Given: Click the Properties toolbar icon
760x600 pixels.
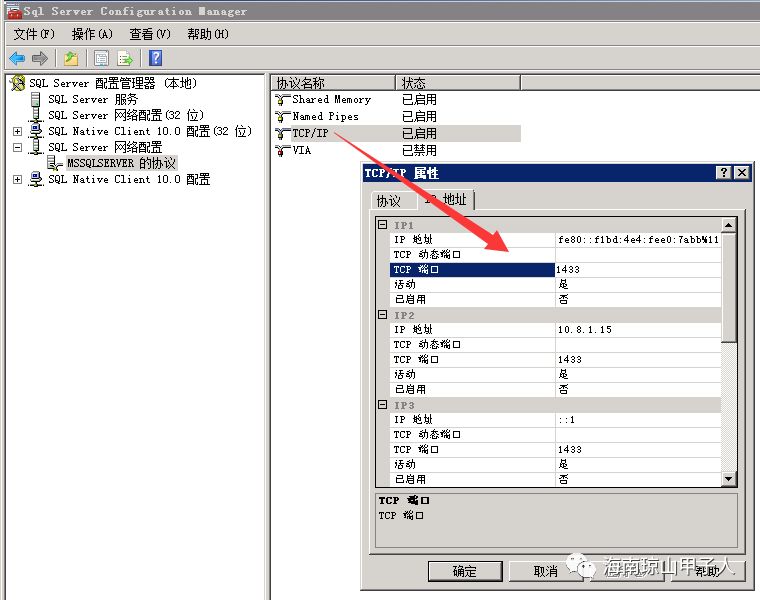Looking at the screenshot, I should 101,59.
